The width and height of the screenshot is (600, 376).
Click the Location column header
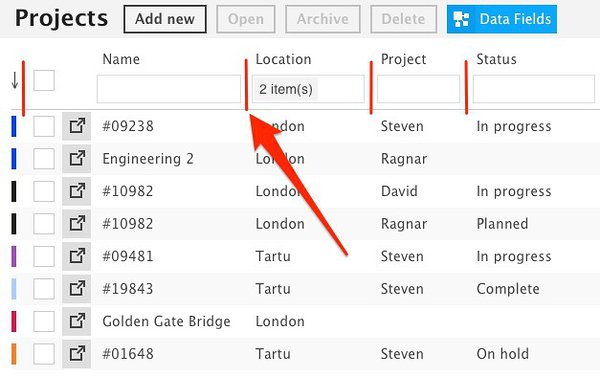[x=283, y=59]
